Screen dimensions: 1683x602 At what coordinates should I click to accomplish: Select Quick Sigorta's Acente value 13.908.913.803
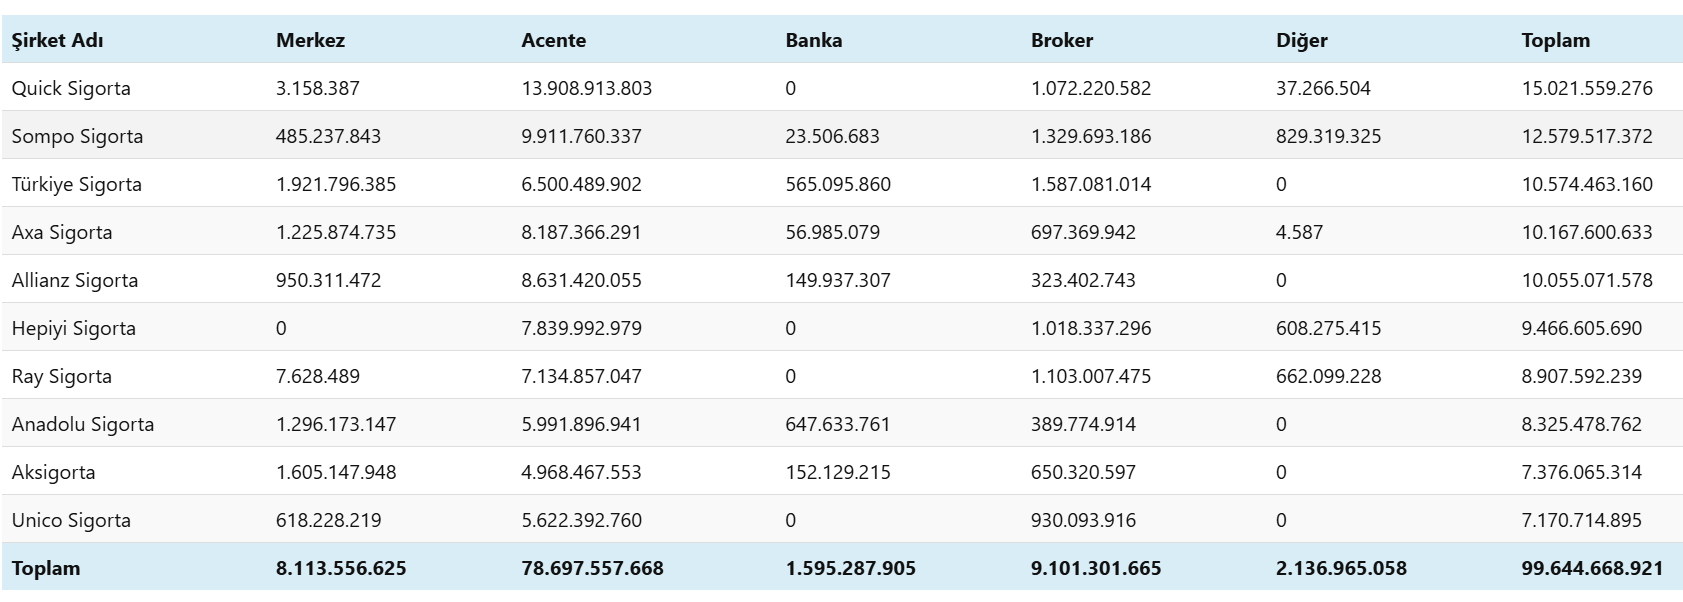tap(586, 88)
